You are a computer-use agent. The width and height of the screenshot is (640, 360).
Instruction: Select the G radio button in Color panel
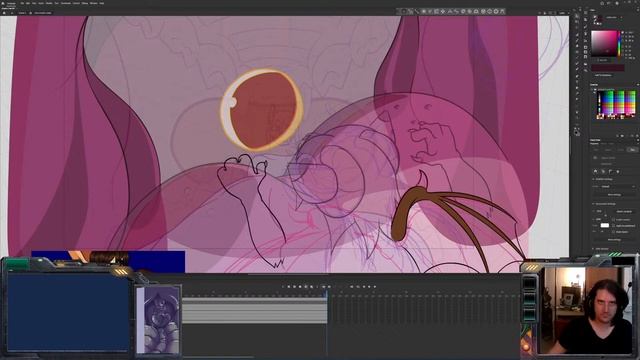pyautogui.click(x=622, y=51)
